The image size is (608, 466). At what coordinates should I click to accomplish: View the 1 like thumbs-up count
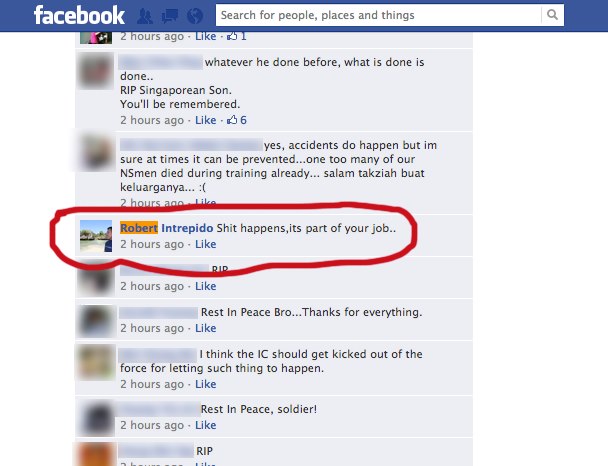coord(237,36)
